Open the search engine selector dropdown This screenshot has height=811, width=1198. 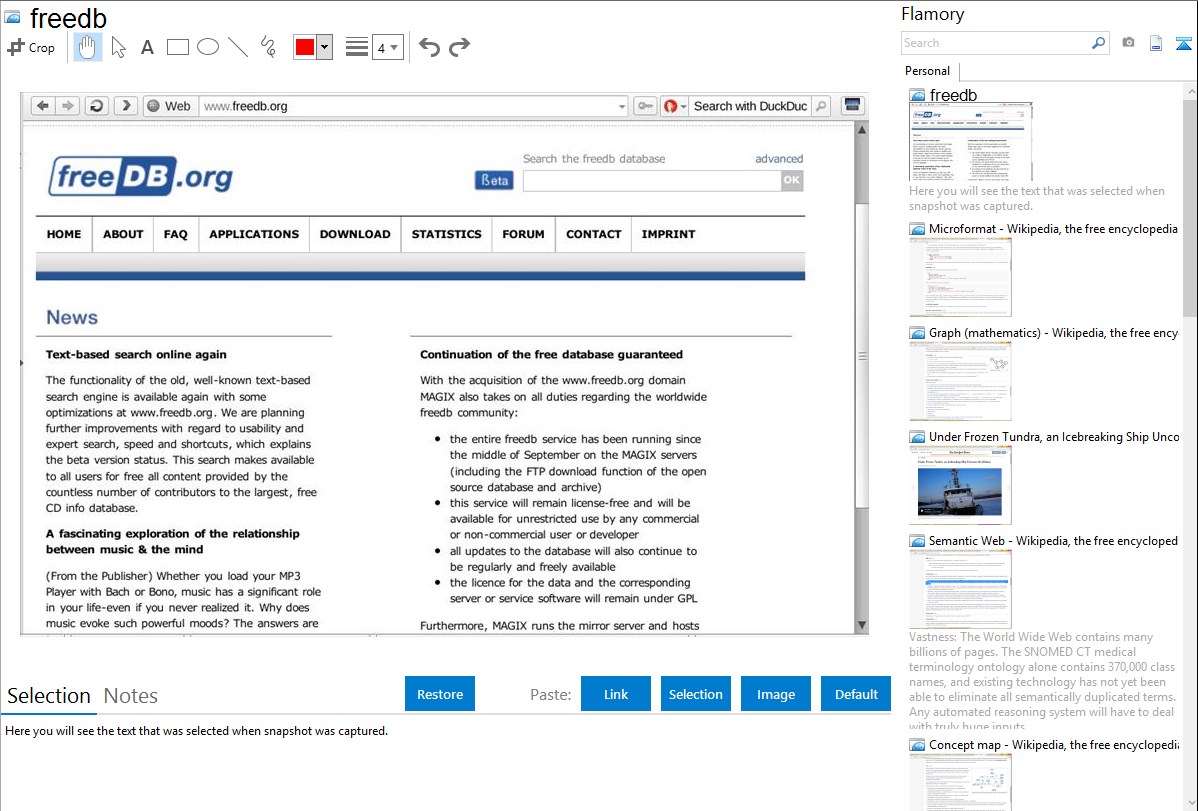[x=675, y=106]
